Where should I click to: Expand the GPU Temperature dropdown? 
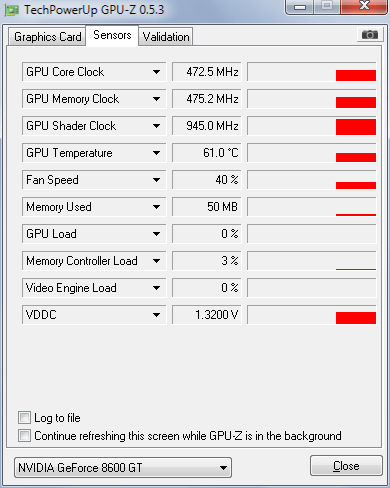[156, 153]
